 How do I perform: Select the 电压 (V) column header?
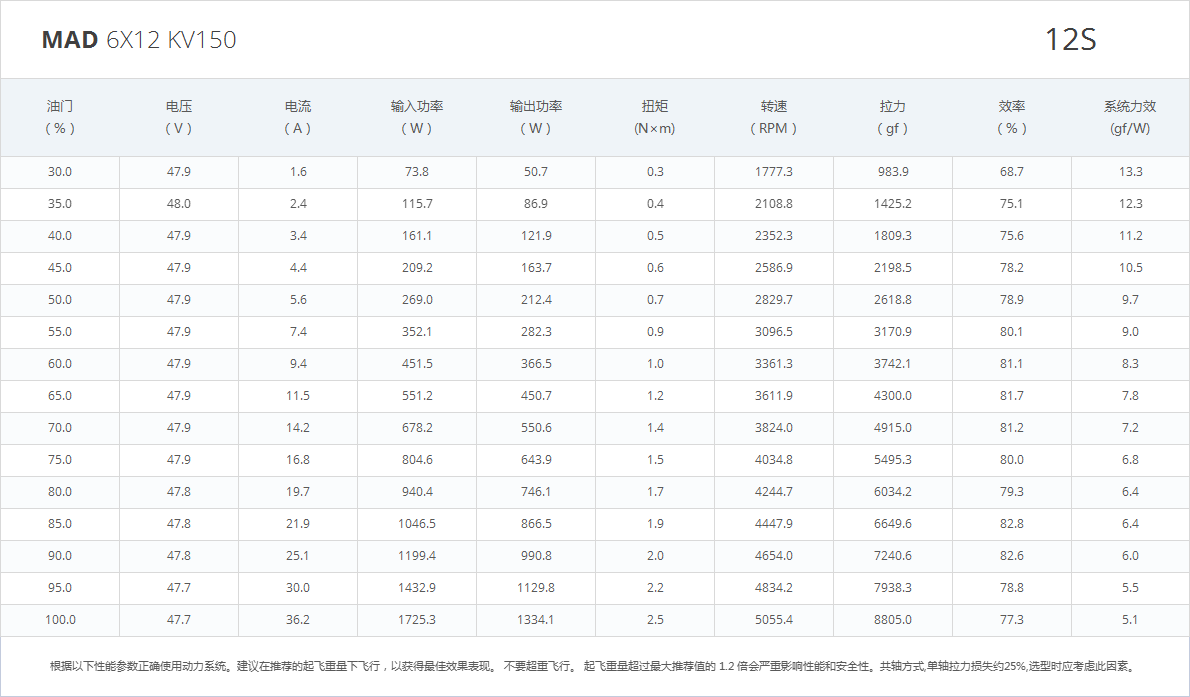179,117
